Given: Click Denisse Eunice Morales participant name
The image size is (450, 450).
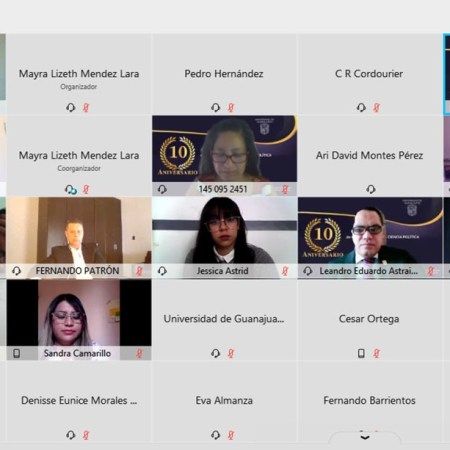Looking at the screenshot, I should pos(79,400).
